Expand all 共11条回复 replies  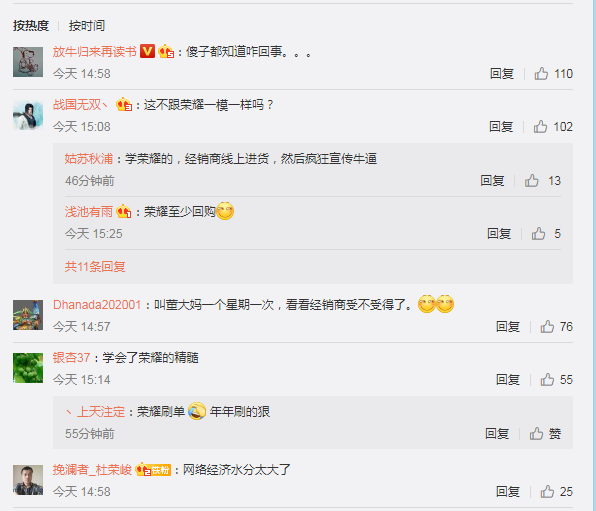[x=95, y=267]
